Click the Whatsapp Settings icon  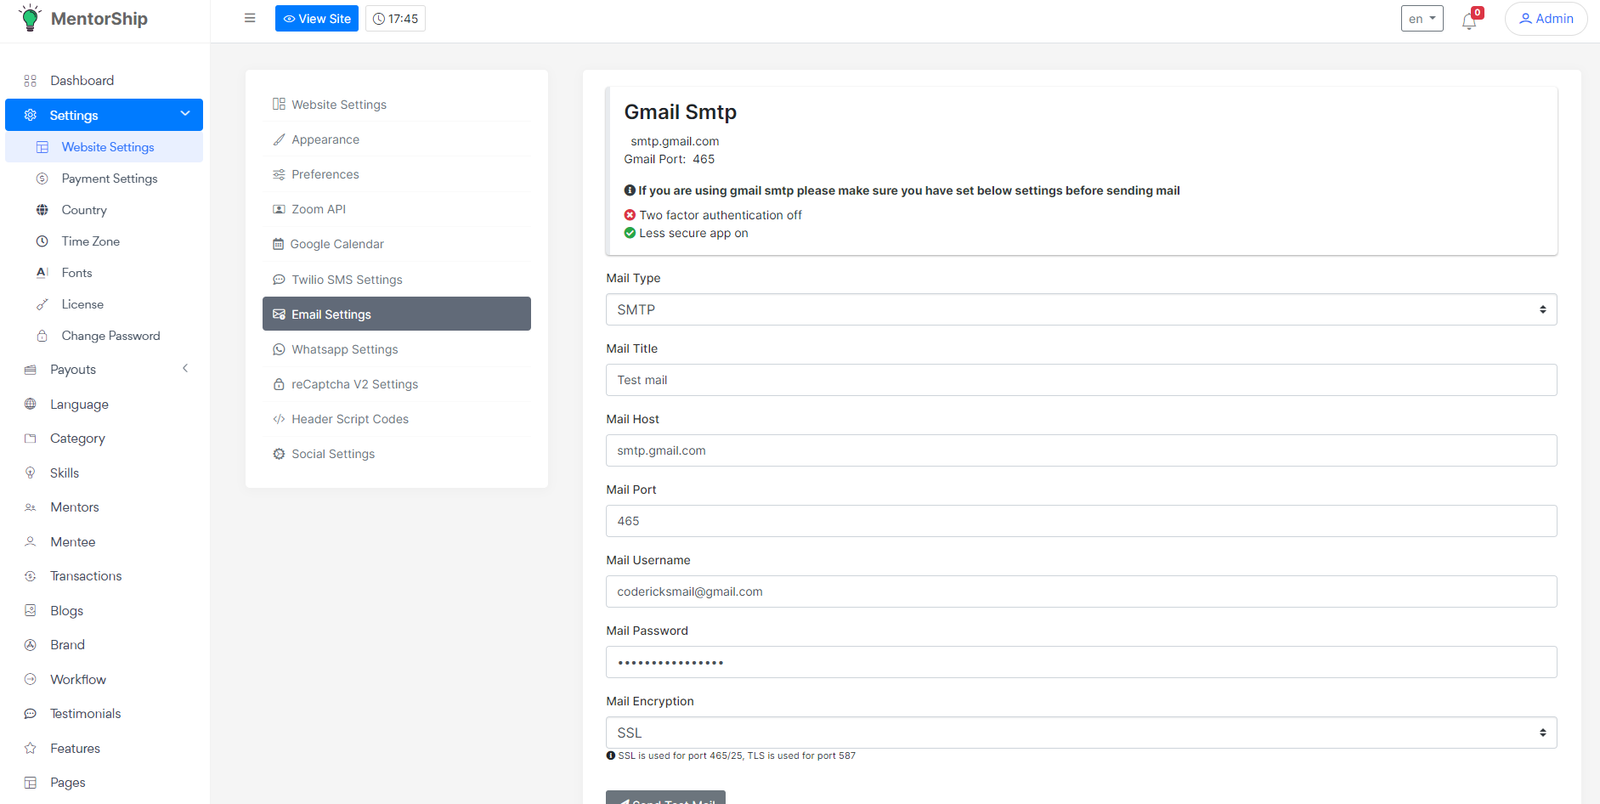279,349
